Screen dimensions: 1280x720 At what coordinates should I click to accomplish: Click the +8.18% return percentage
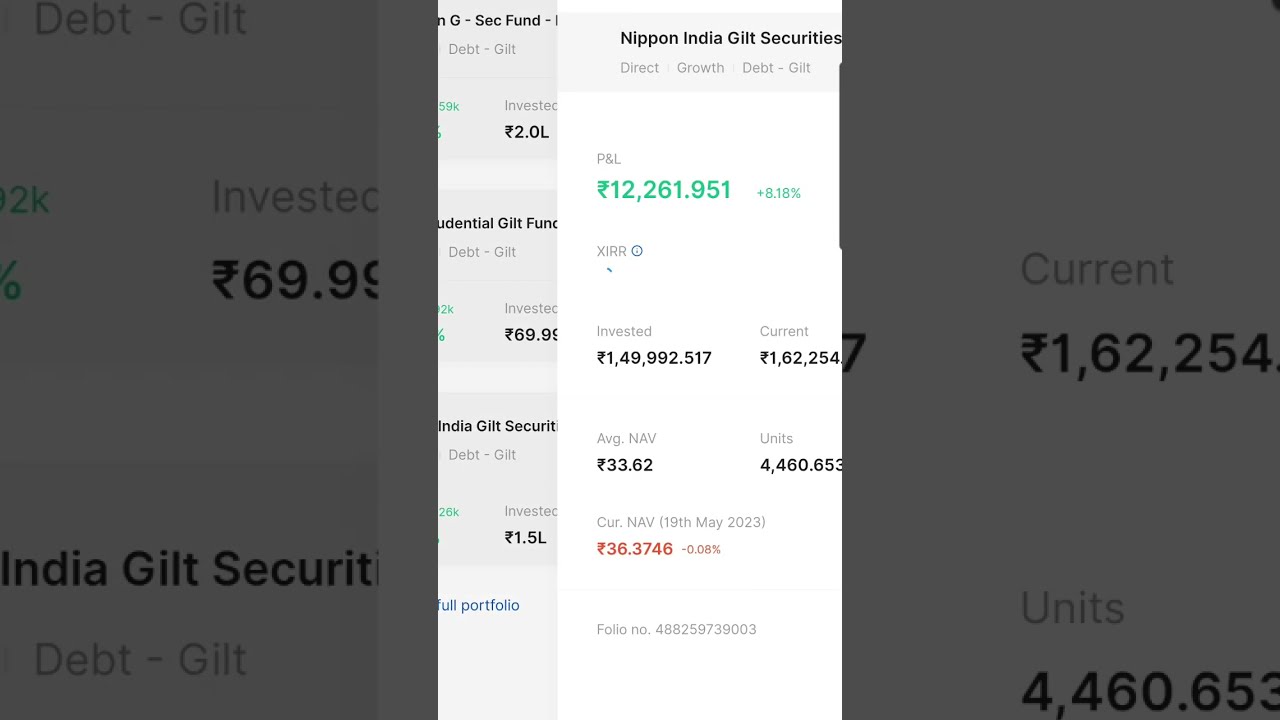778,193
